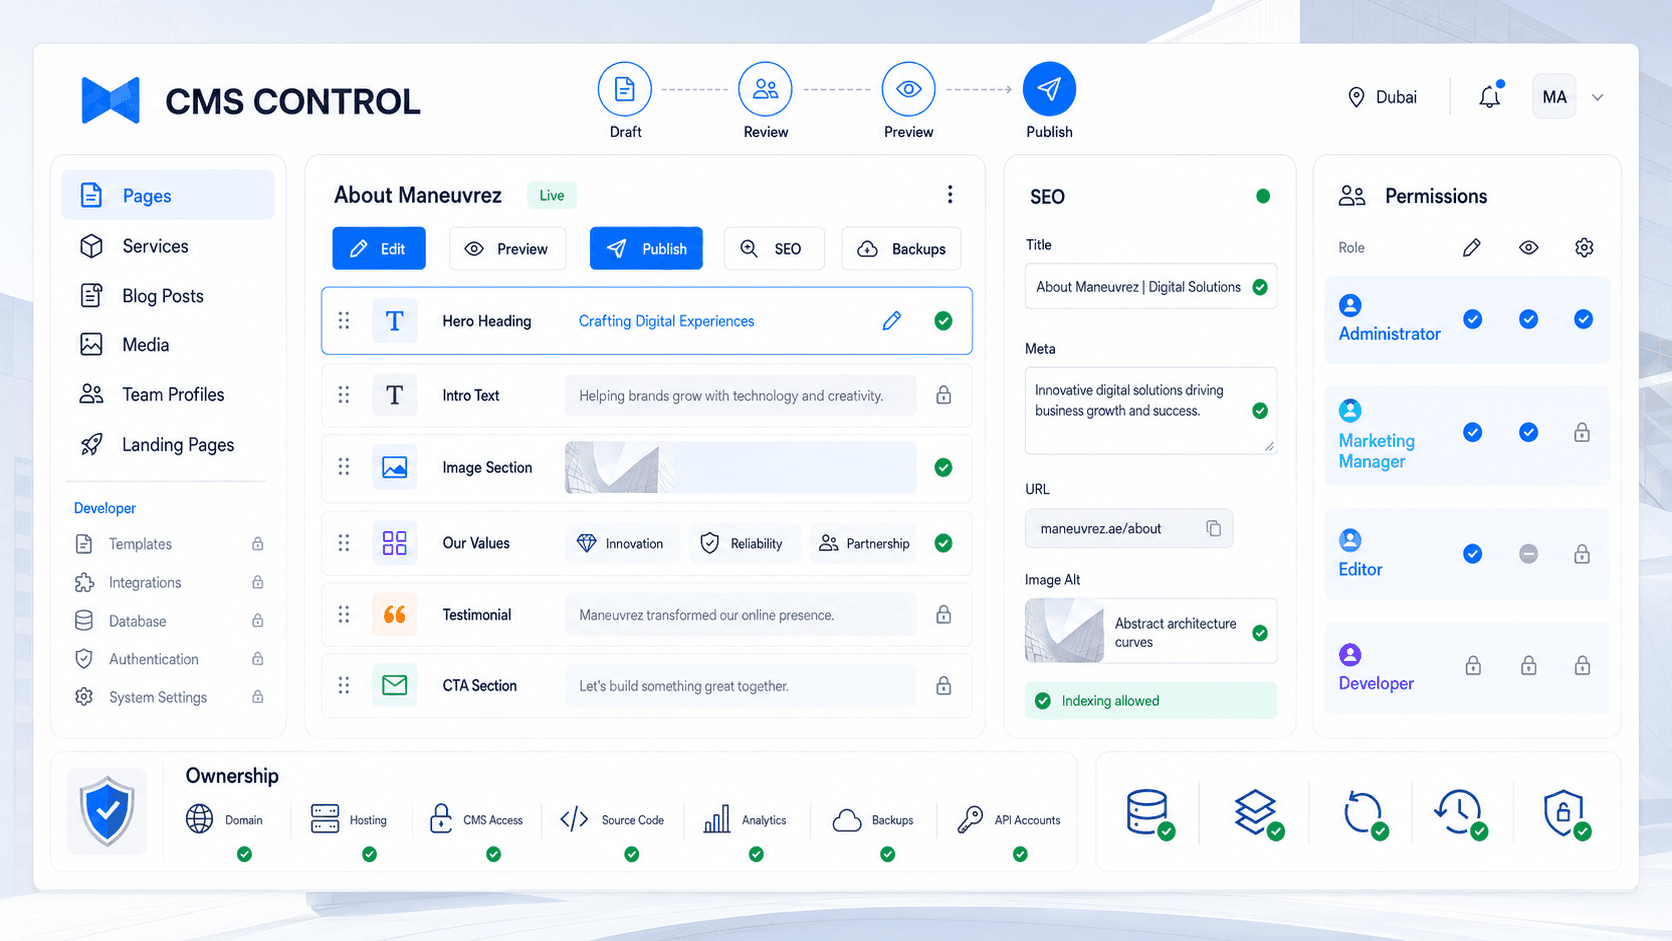The width and height of the screenshot is (1672, 941).
Task: Click the Intro Text lock icon
Action: [943, 395]
